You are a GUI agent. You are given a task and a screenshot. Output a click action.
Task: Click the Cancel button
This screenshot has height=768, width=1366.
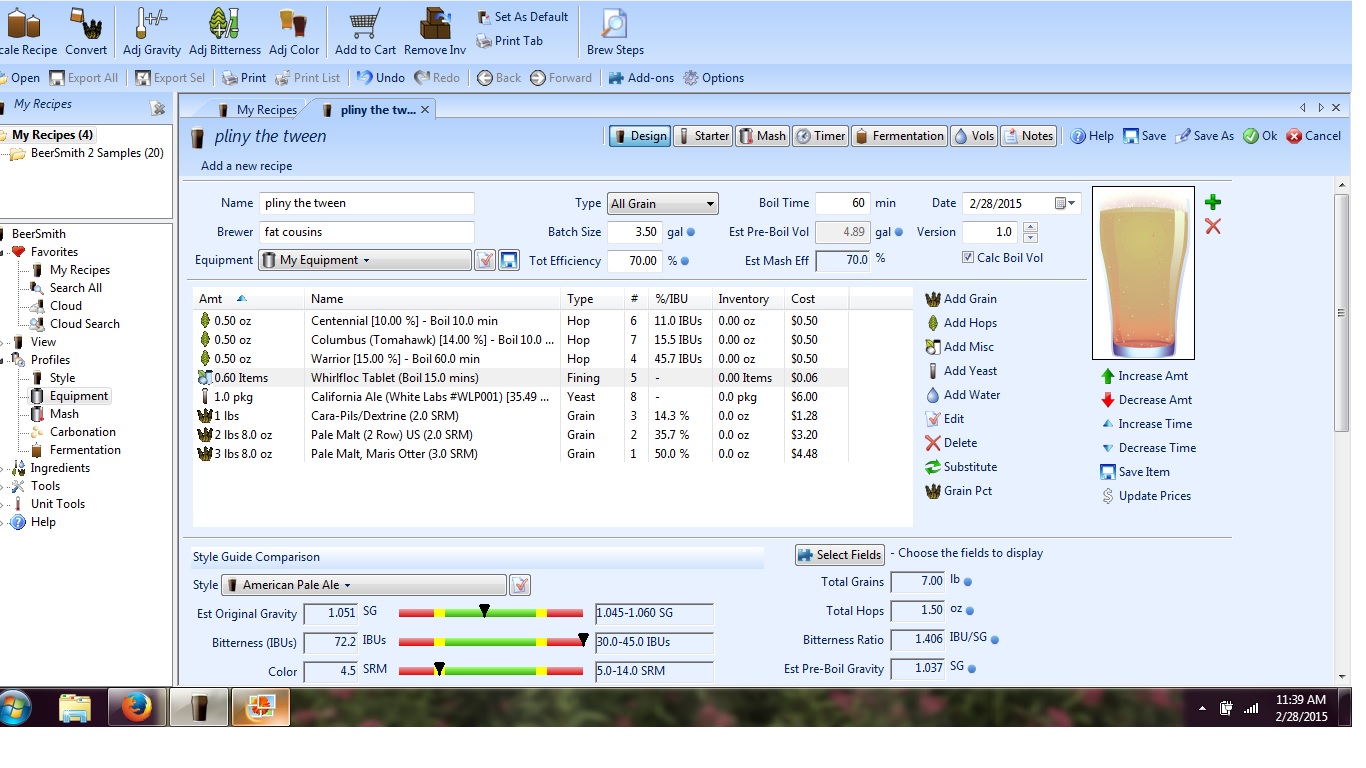[x=1314, y=136]
